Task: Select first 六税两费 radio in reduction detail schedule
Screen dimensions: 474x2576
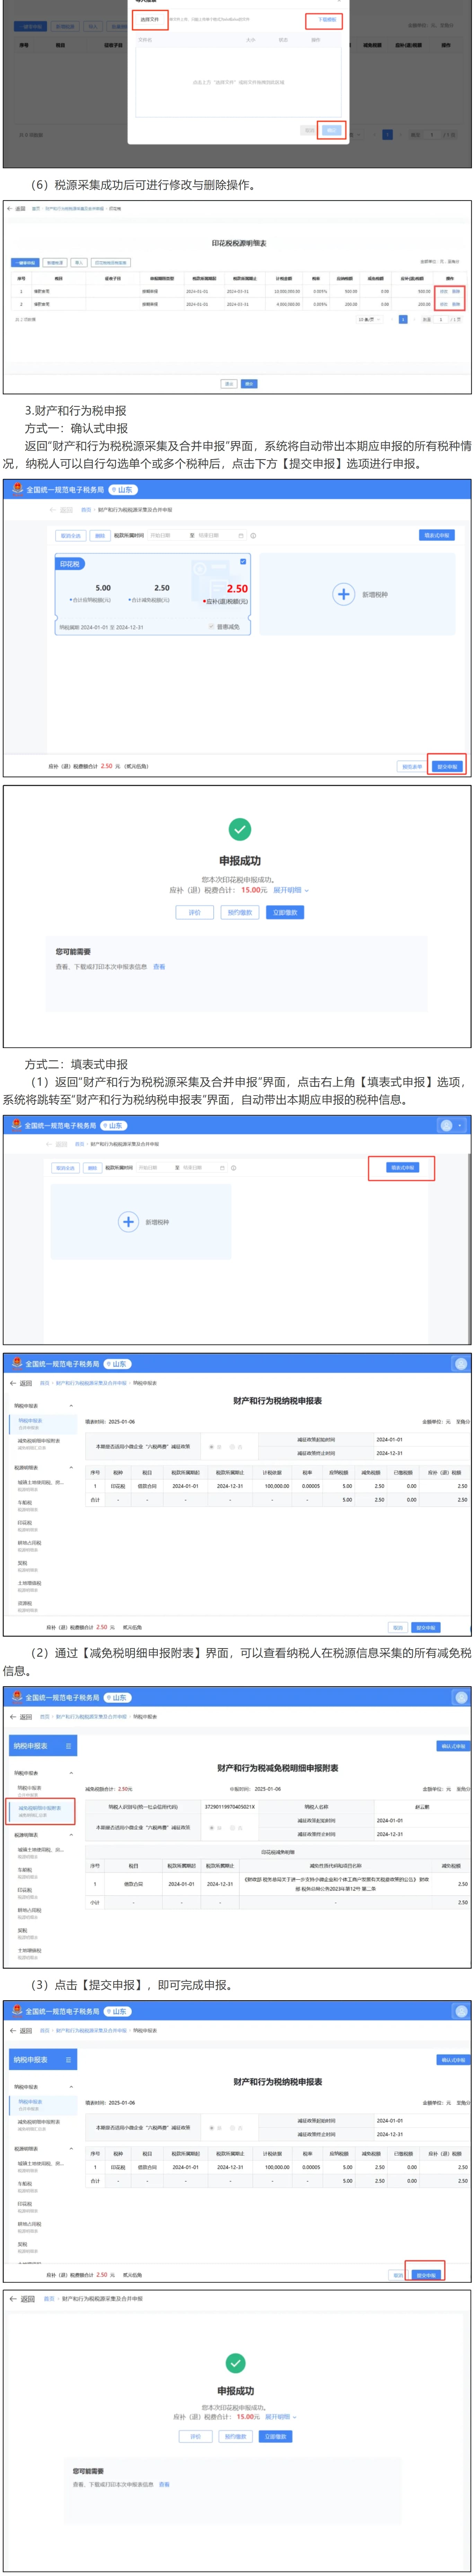Action: pos(210,1827)
